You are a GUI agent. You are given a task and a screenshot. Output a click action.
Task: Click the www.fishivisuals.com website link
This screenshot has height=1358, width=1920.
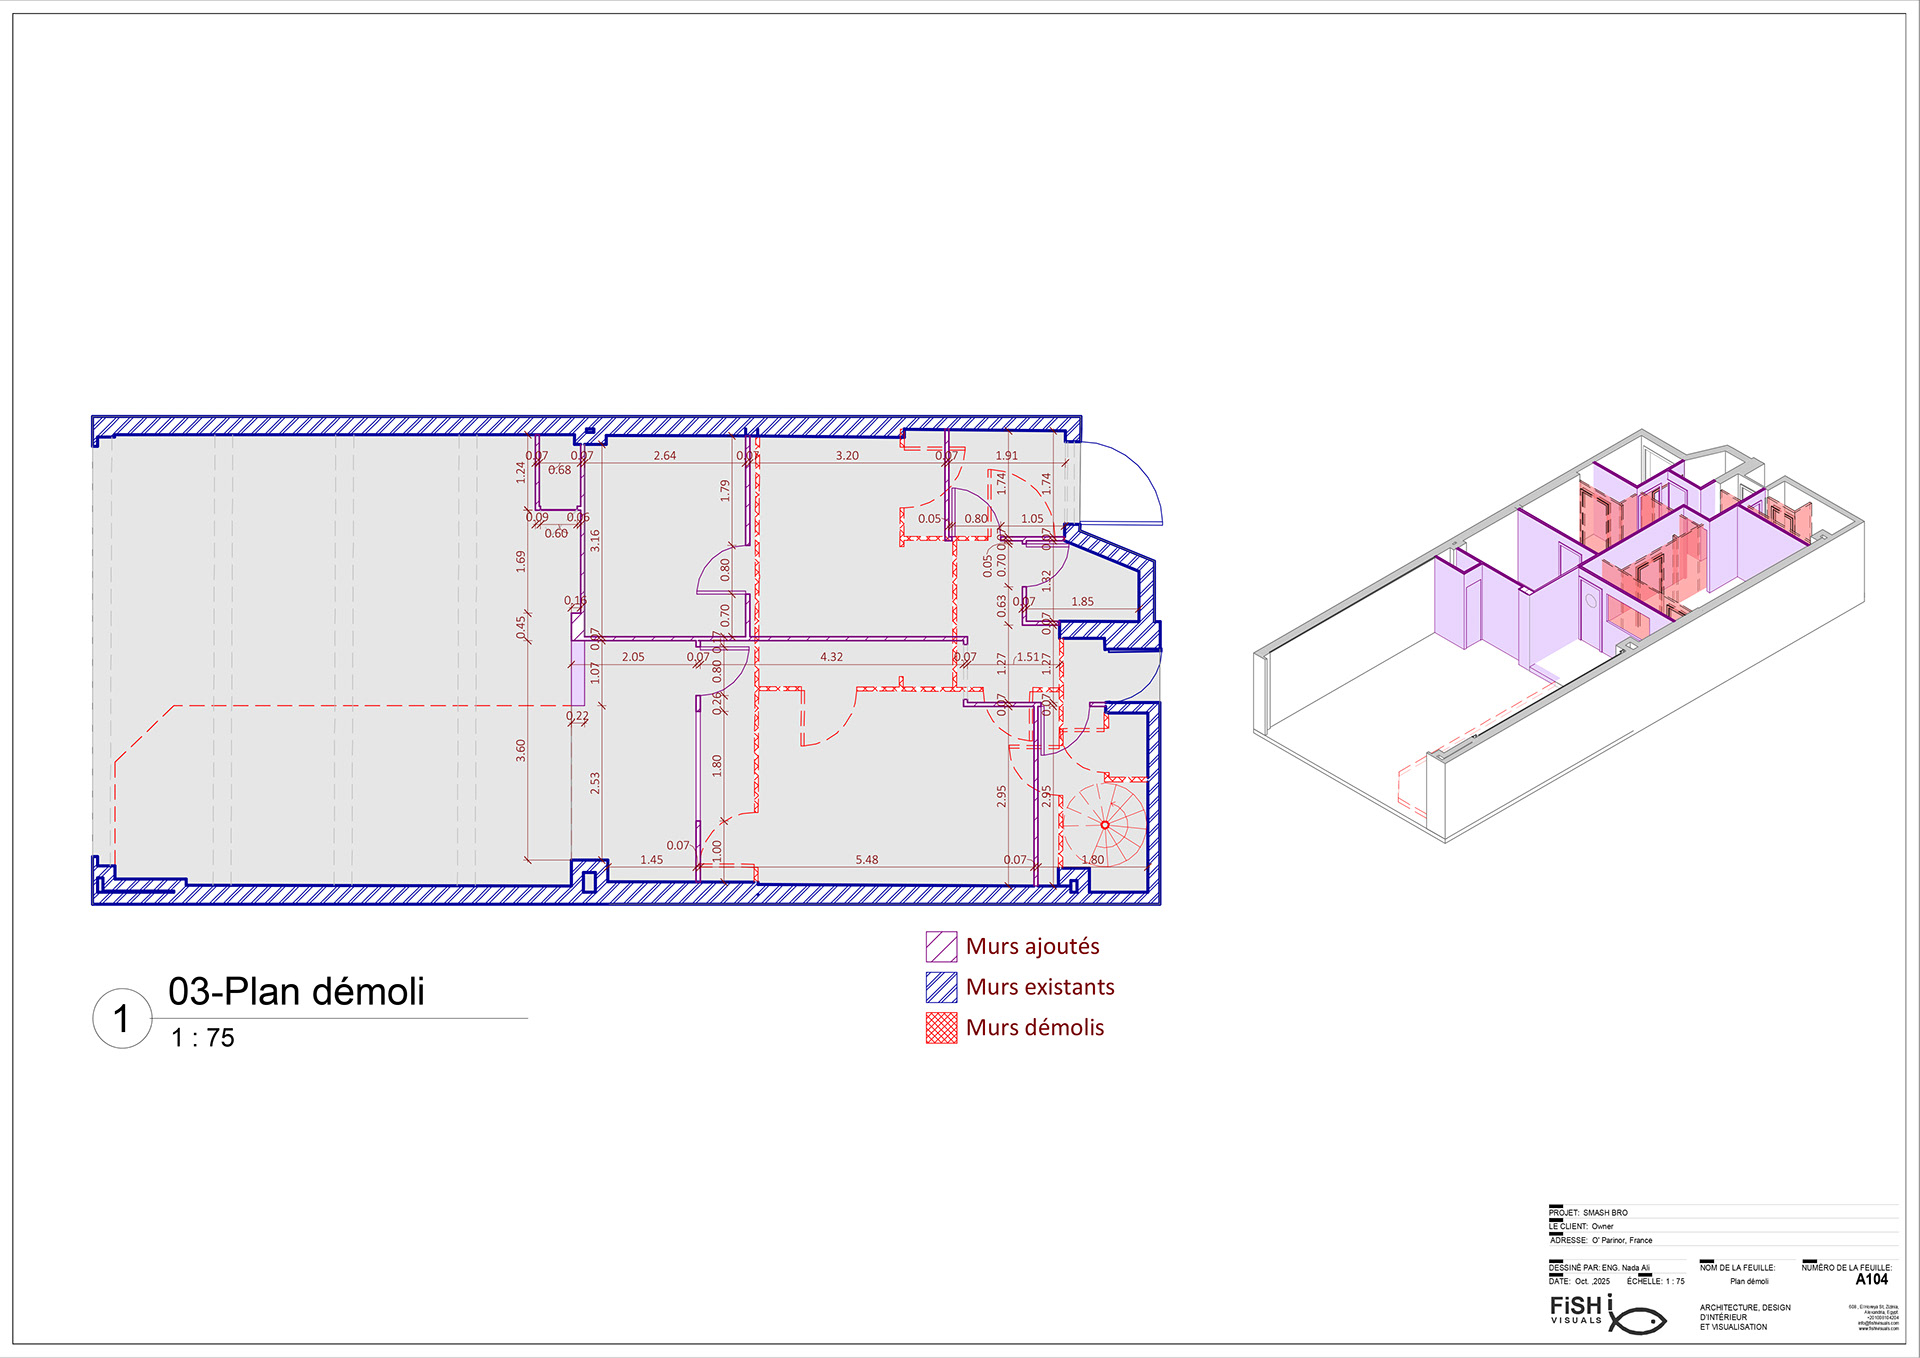[1878, 1329]
